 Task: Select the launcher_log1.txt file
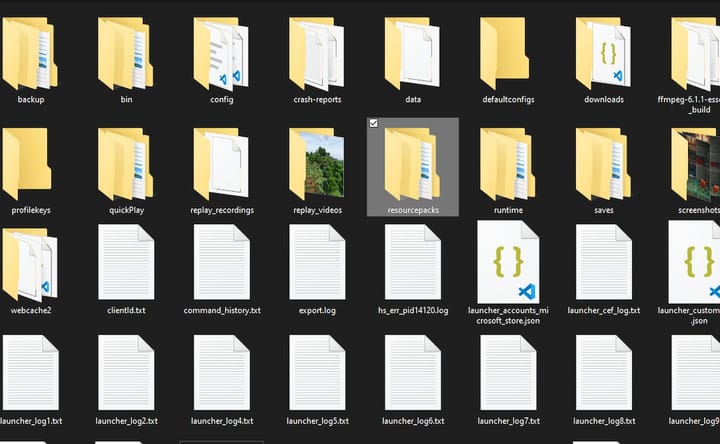click(x=30, y=373)
